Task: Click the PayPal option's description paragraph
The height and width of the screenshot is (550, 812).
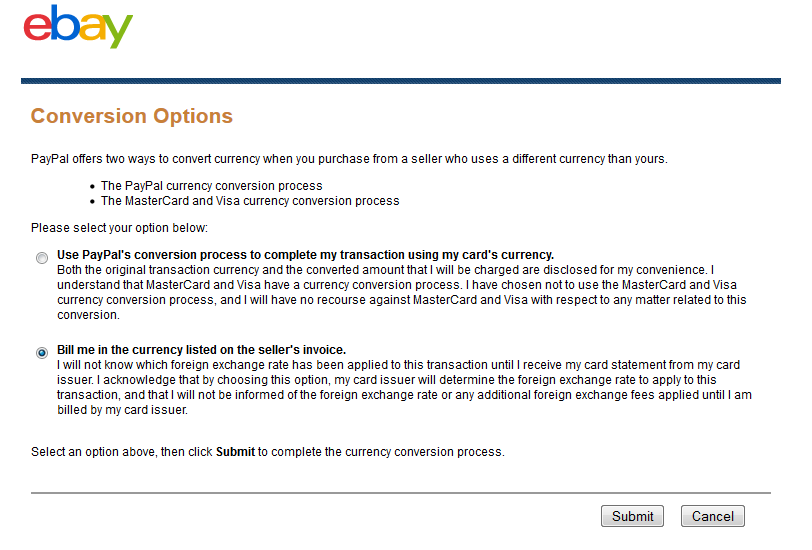Action: coord(400,293)
